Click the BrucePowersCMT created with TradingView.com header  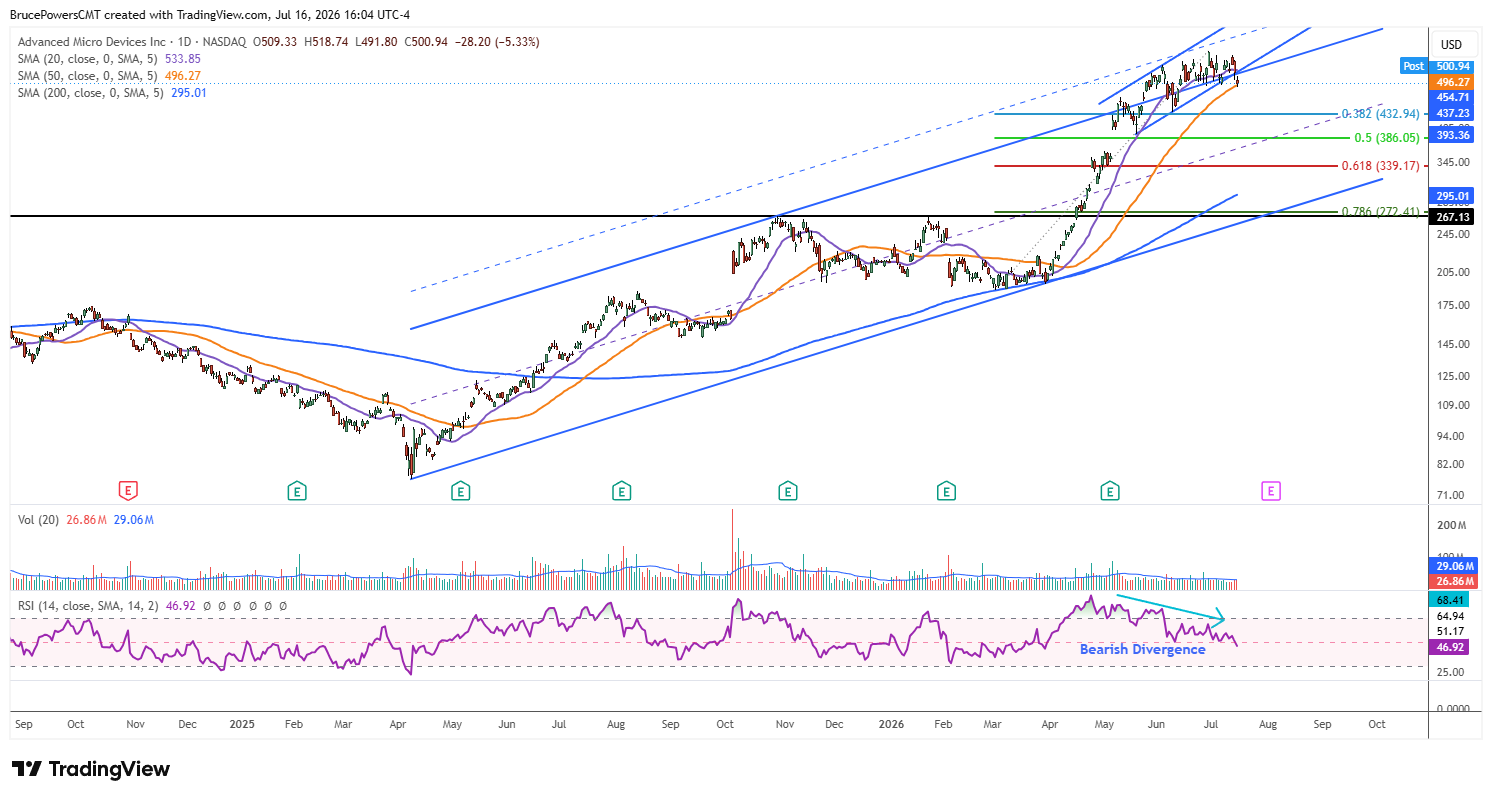click(x=210, y=15)
